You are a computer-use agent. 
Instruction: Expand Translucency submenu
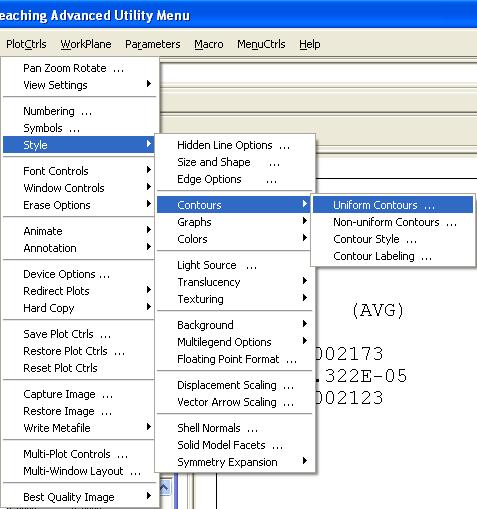pos(235,282)
